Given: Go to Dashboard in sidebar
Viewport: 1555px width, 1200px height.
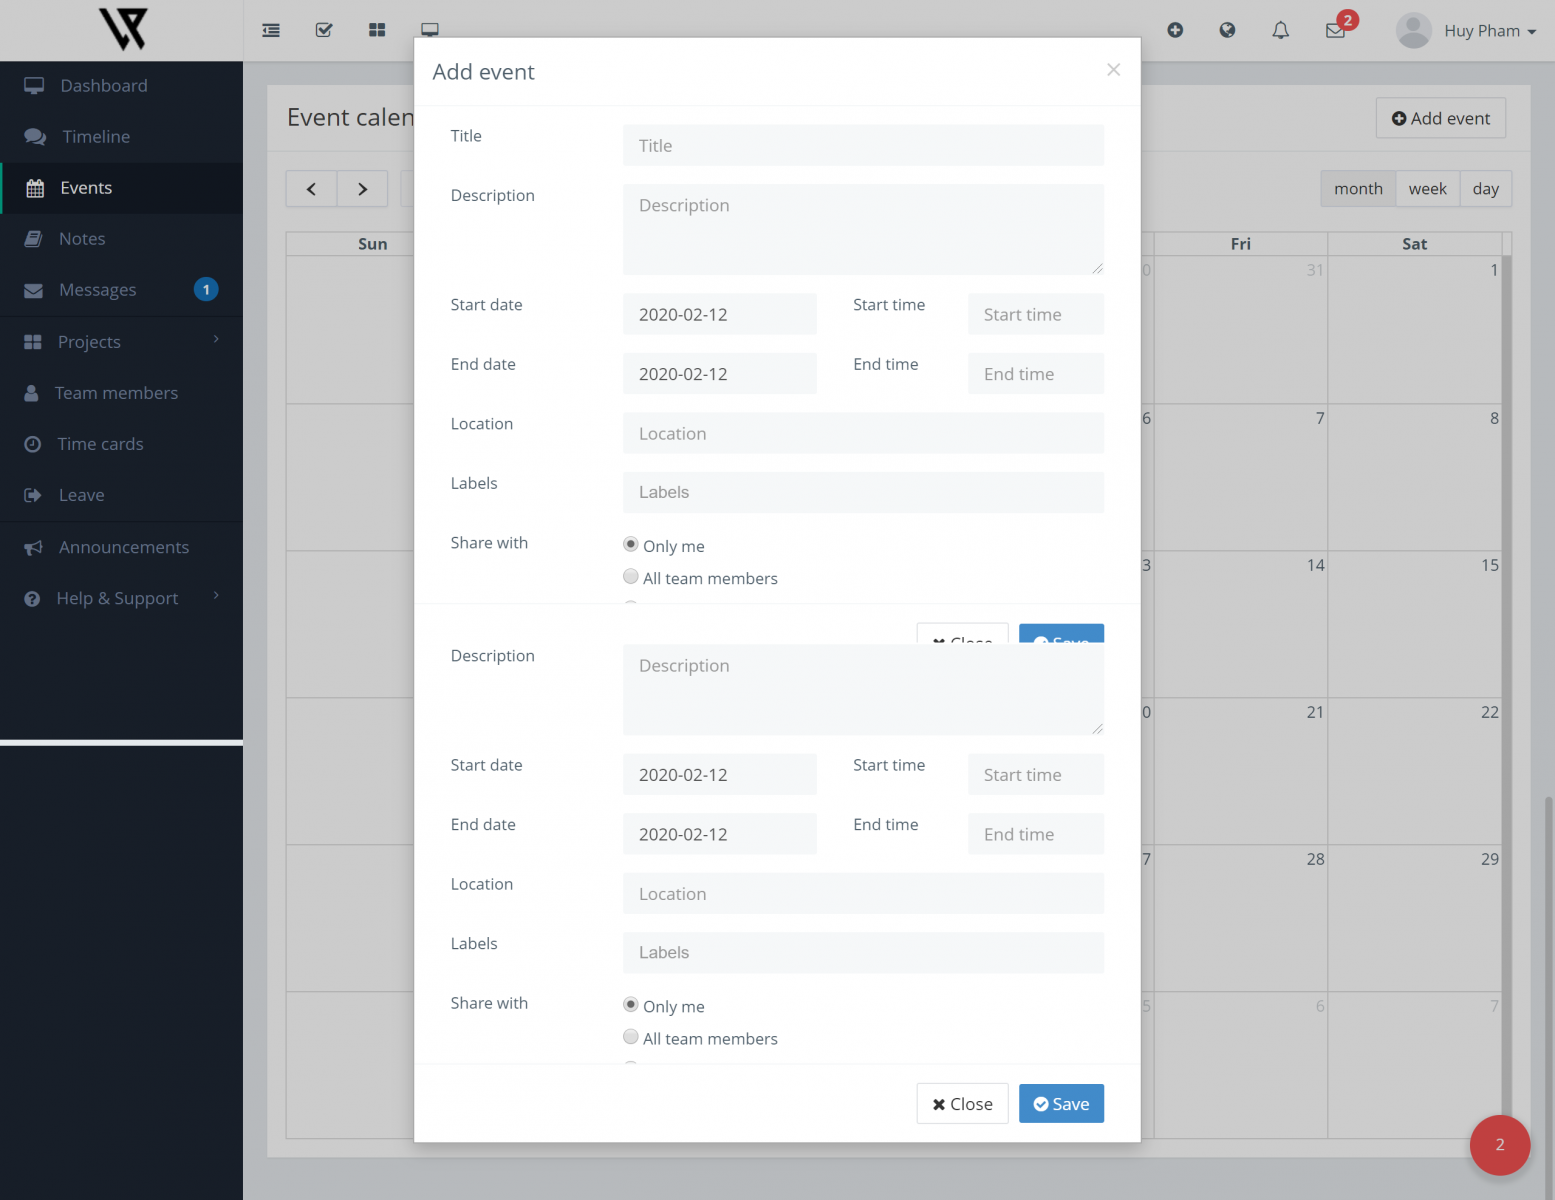Looking at the screenshot, I should (x=121, y=86).
